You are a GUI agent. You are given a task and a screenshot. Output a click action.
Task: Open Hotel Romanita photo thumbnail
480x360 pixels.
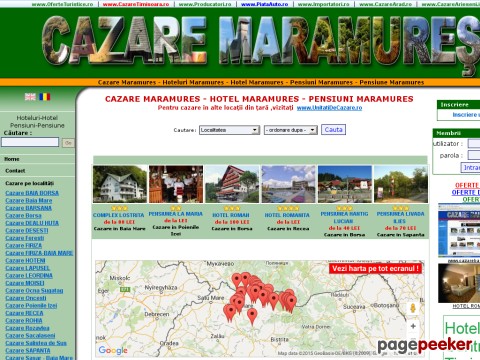288,184
